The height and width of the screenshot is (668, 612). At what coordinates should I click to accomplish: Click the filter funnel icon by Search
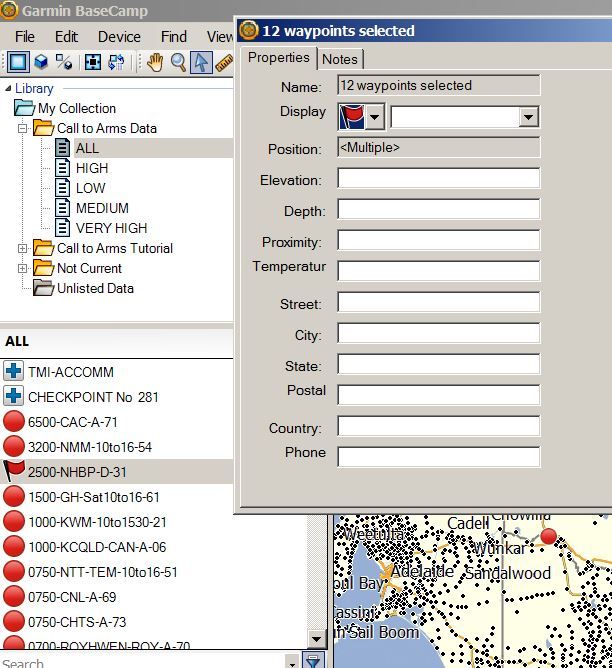313,661
